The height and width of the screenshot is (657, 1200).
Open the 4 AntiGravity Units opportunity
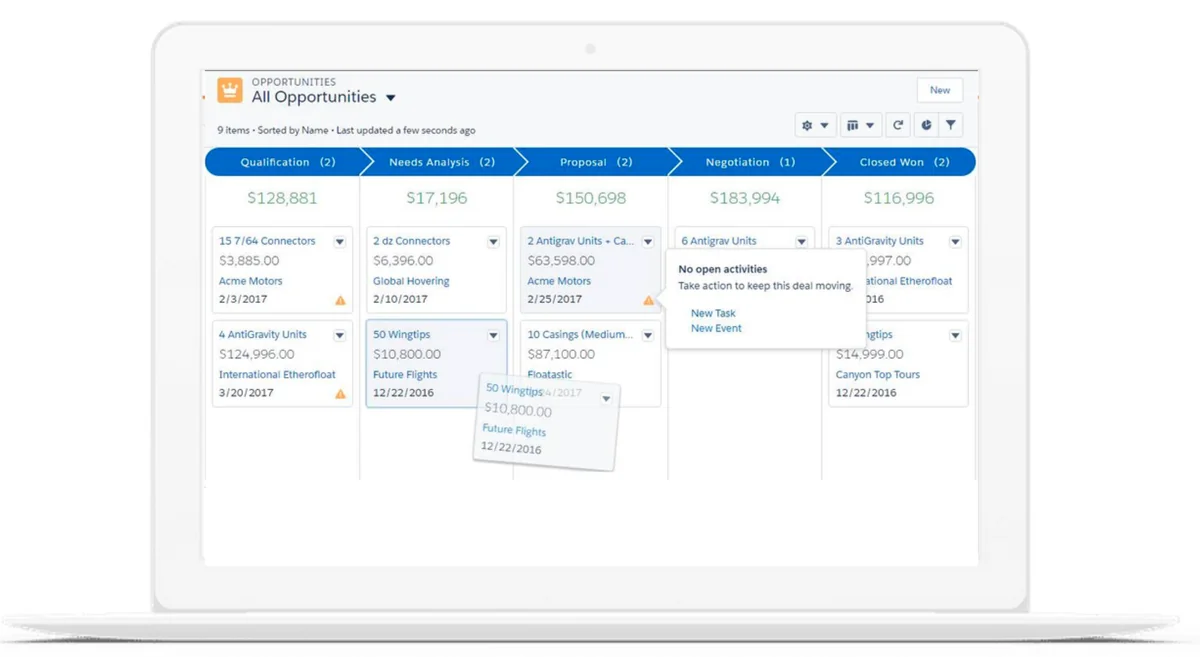[x=263, y=335]
